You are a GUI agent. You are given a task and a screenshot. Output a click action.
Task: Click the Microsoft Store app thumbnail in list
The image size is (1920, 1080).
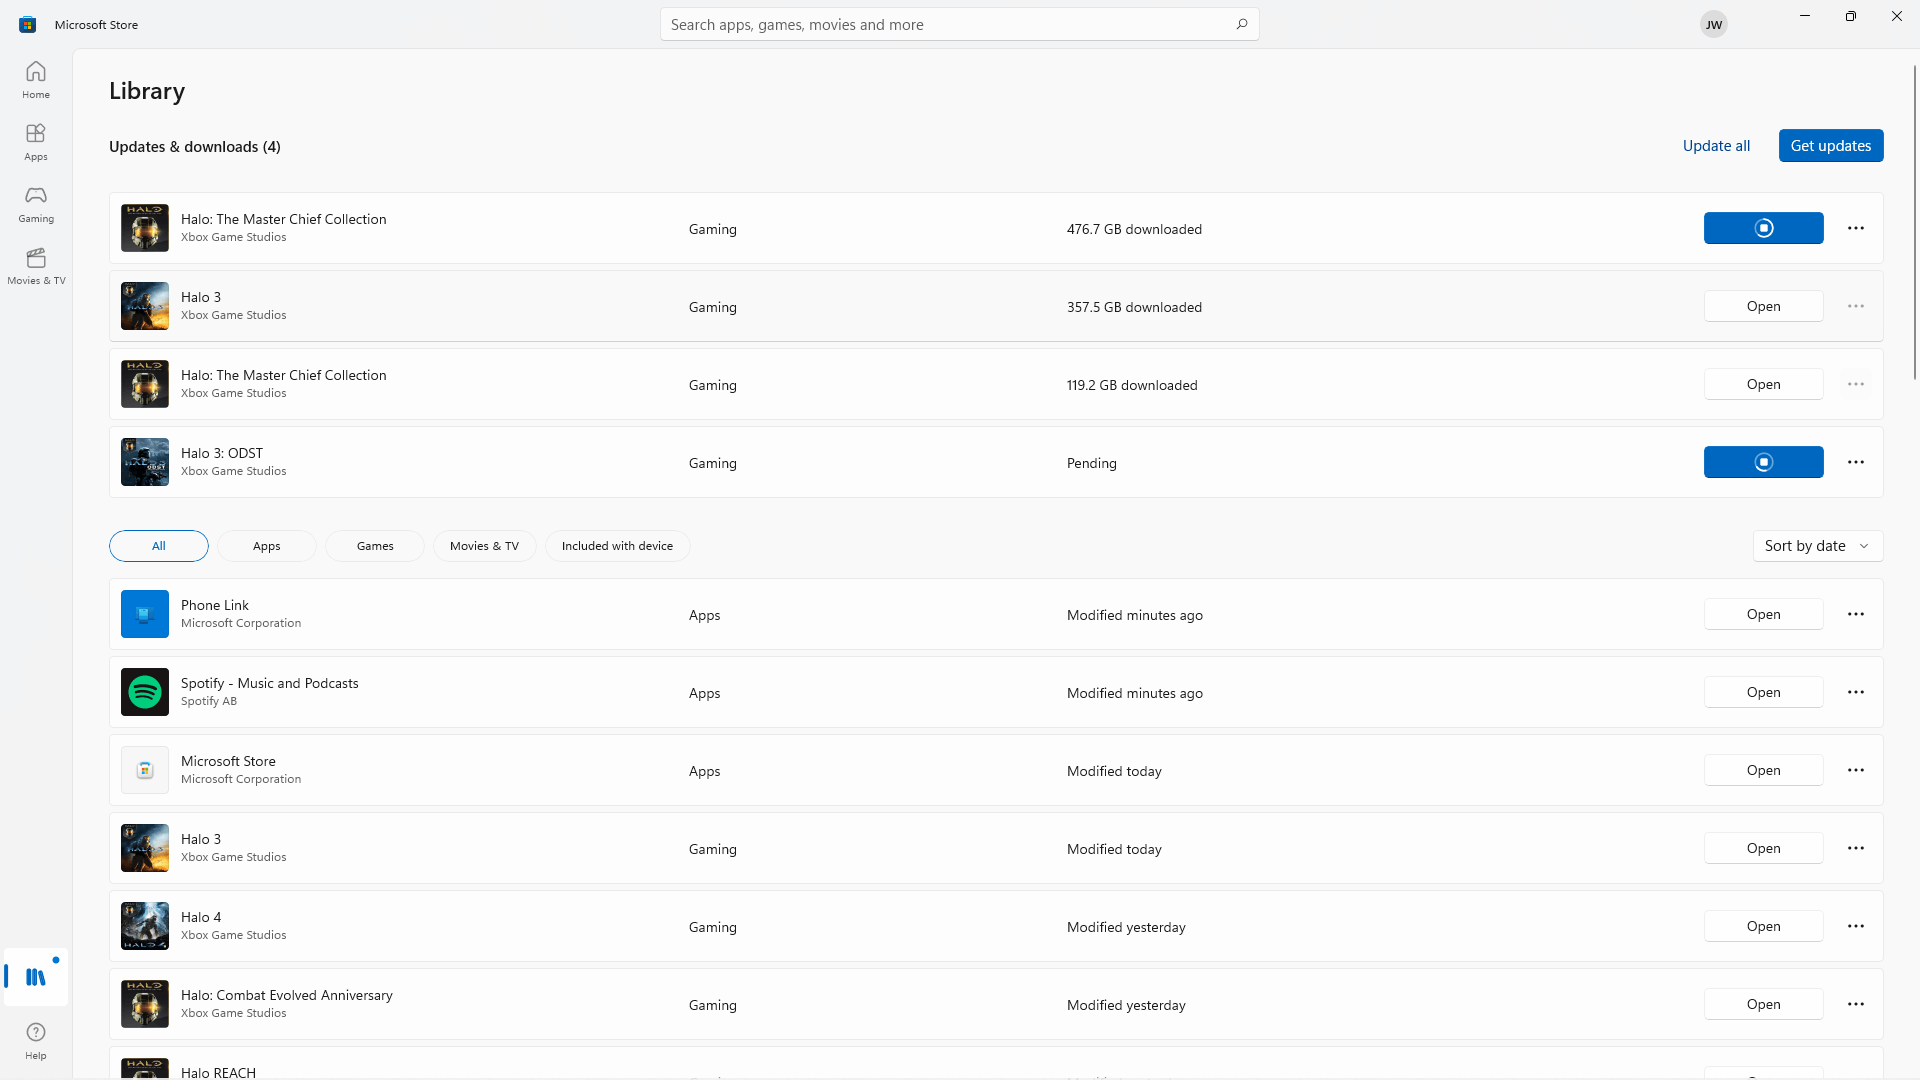click(x=145, y=770)
